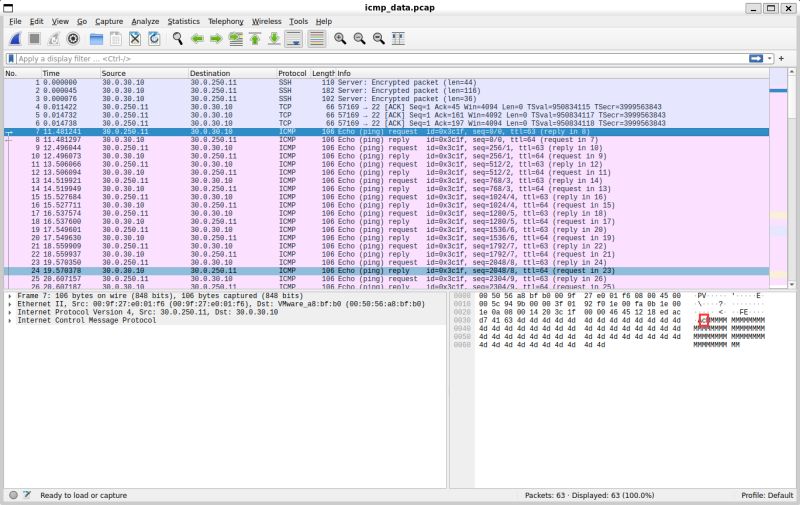This screenshot has width=800, height=505.
Task: Select packet 19 Echo request seq=1536/6
Action: 386,230
